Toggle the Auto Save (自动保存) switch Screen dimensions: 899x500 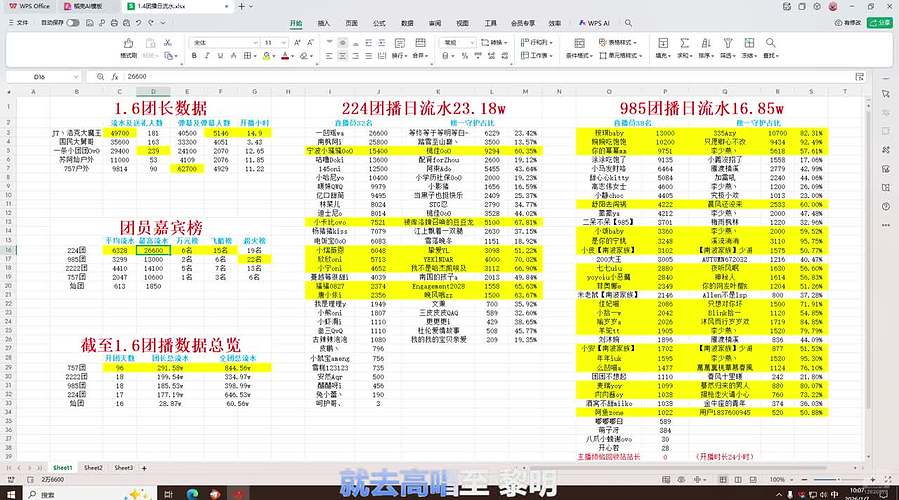pyautogui.click(x=73, y=23)
